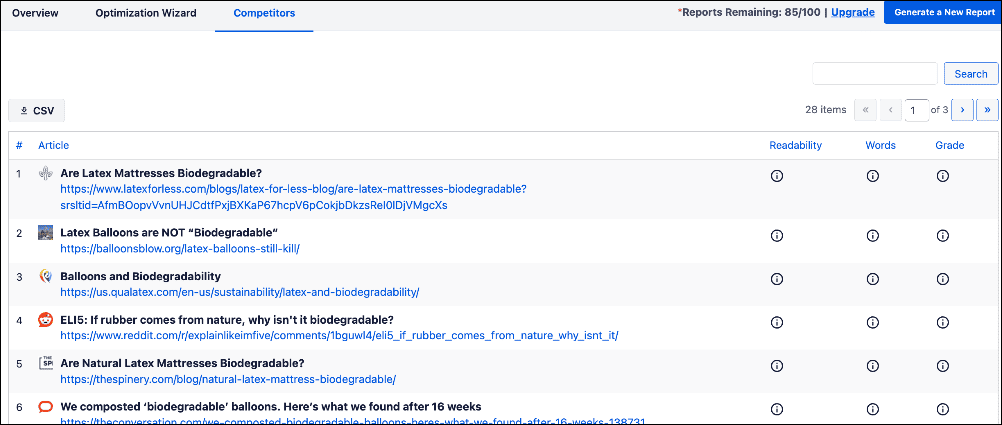Click title 'Balloons and Biodegradability'
Screen dimensions: 1002x425
point(141,276)
